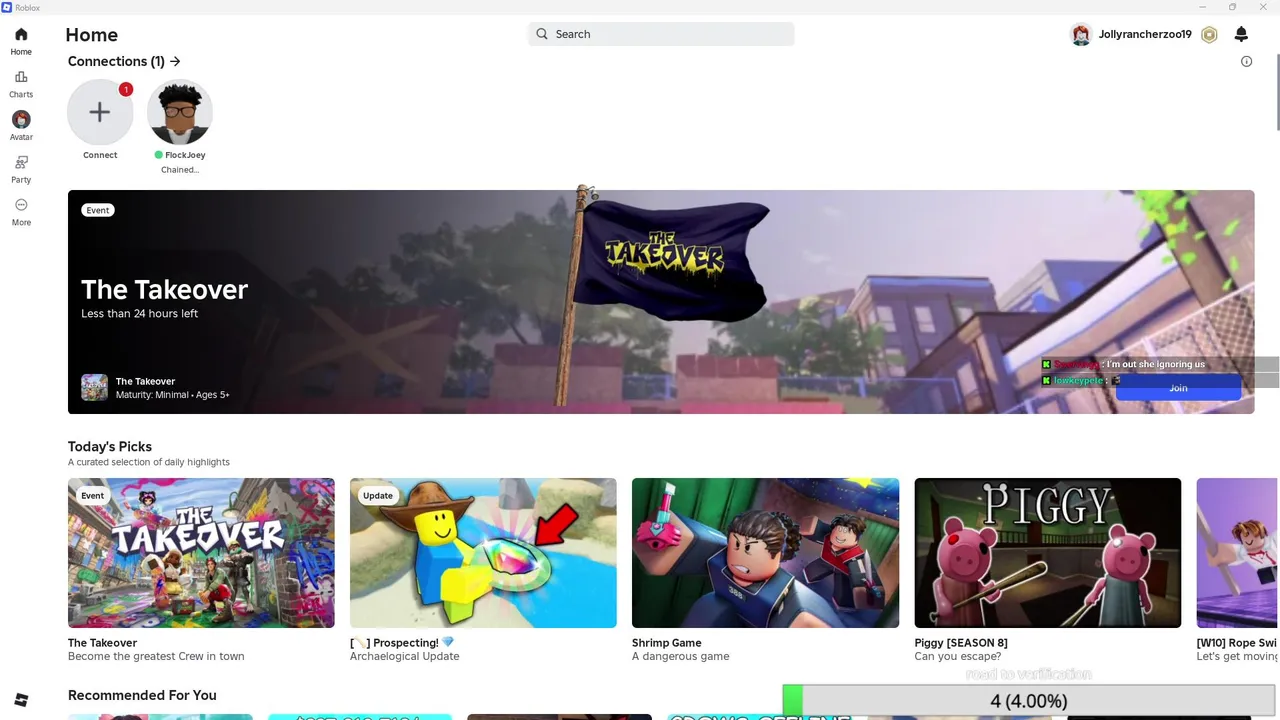Click the red notification badge on Connect

click(x=126, y=89)
